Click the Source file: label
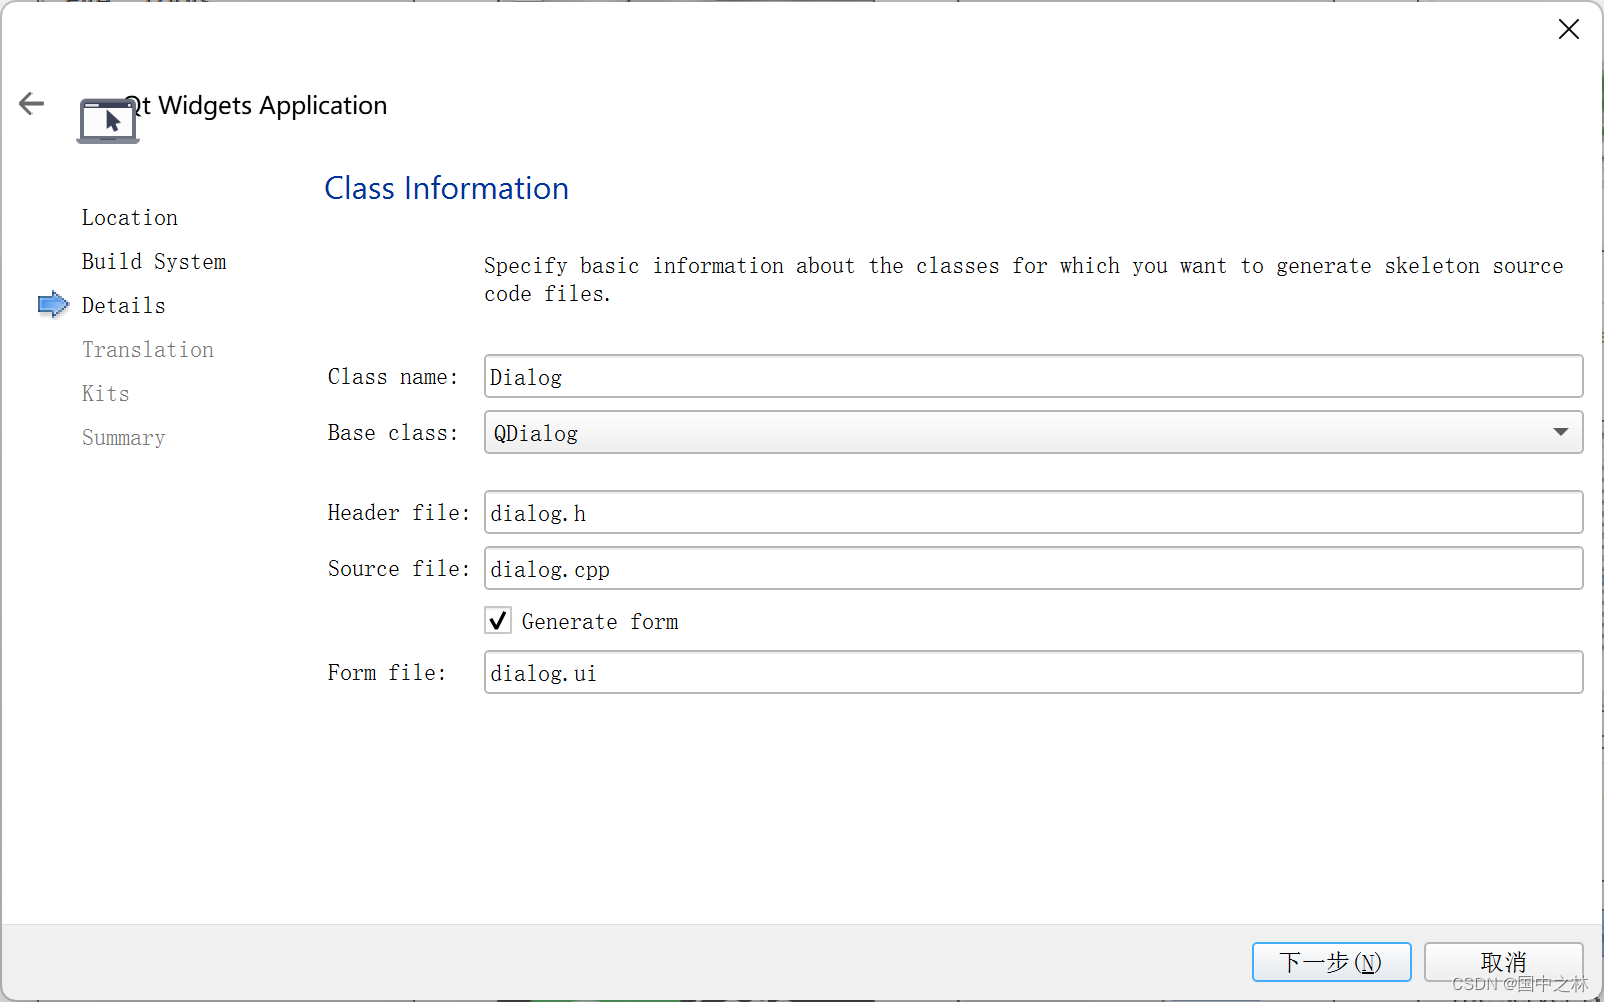Screen dimensions: 1604x1002 (x=399, y=569)
